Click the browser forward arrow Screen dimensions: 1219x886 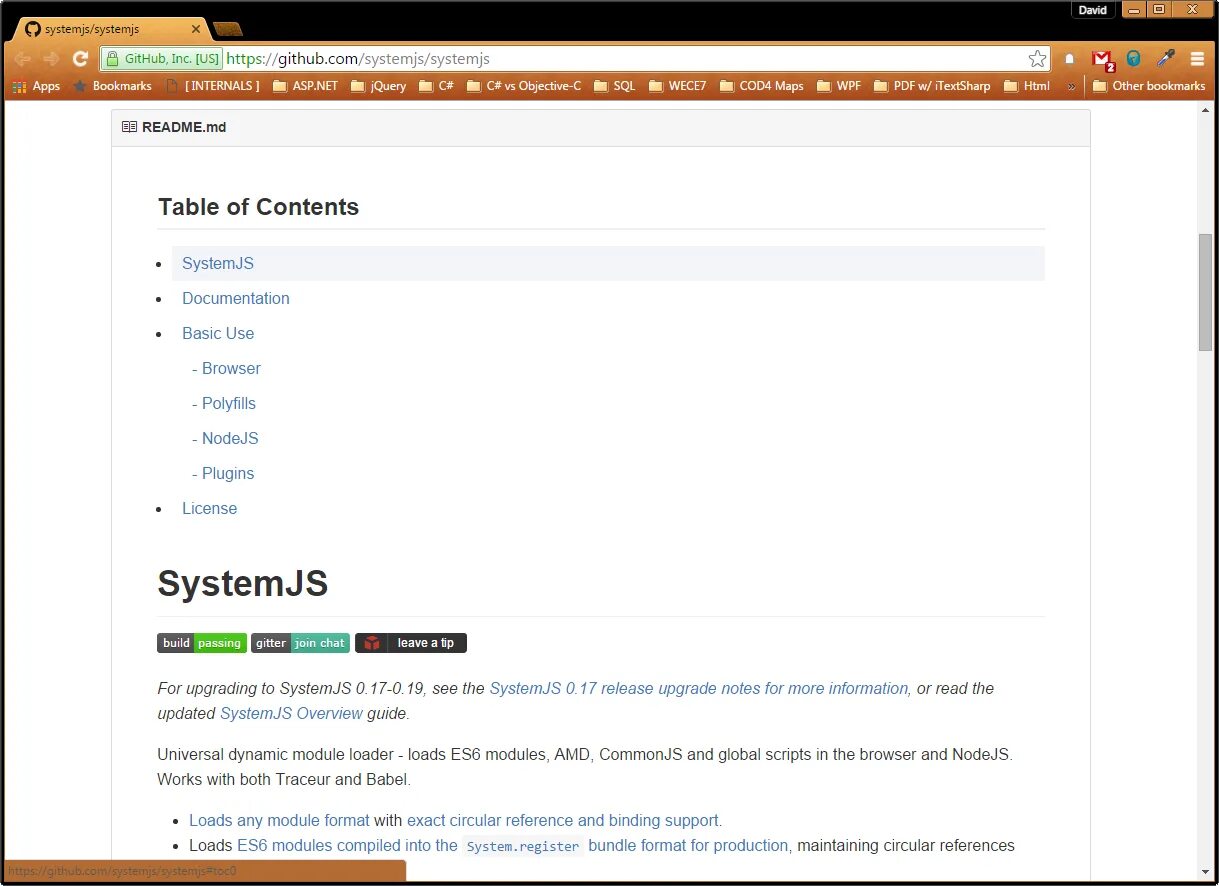click(51, 59)
